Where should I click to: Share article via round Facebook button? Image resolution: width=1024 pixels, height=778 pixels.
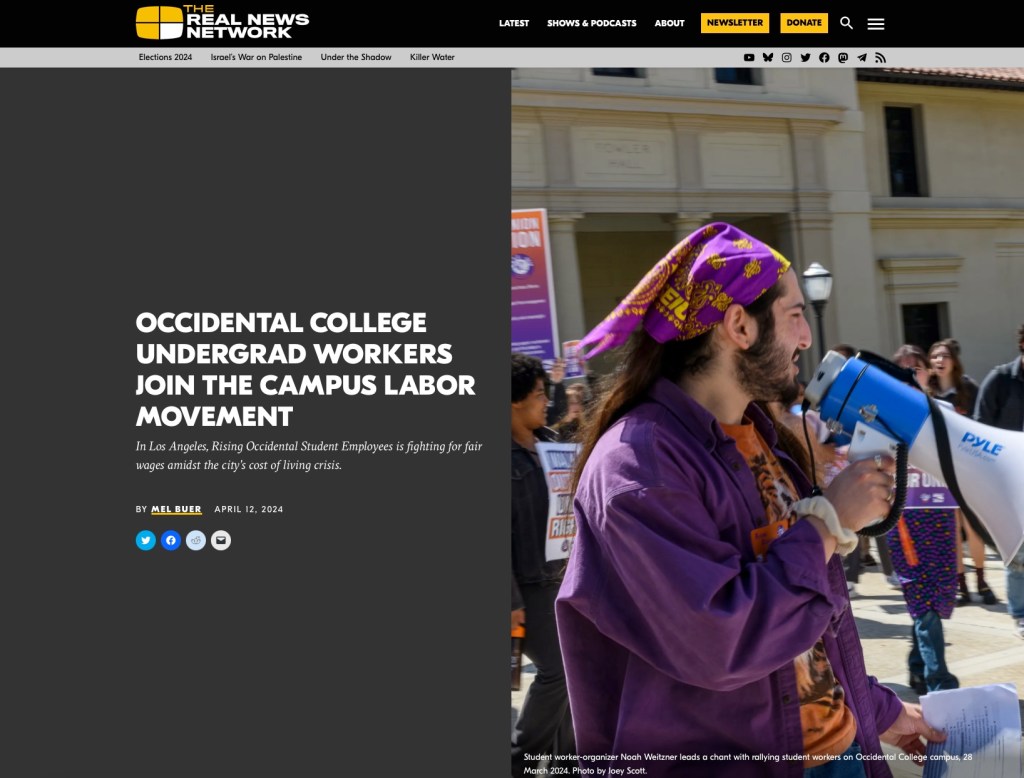click(171, 540)
